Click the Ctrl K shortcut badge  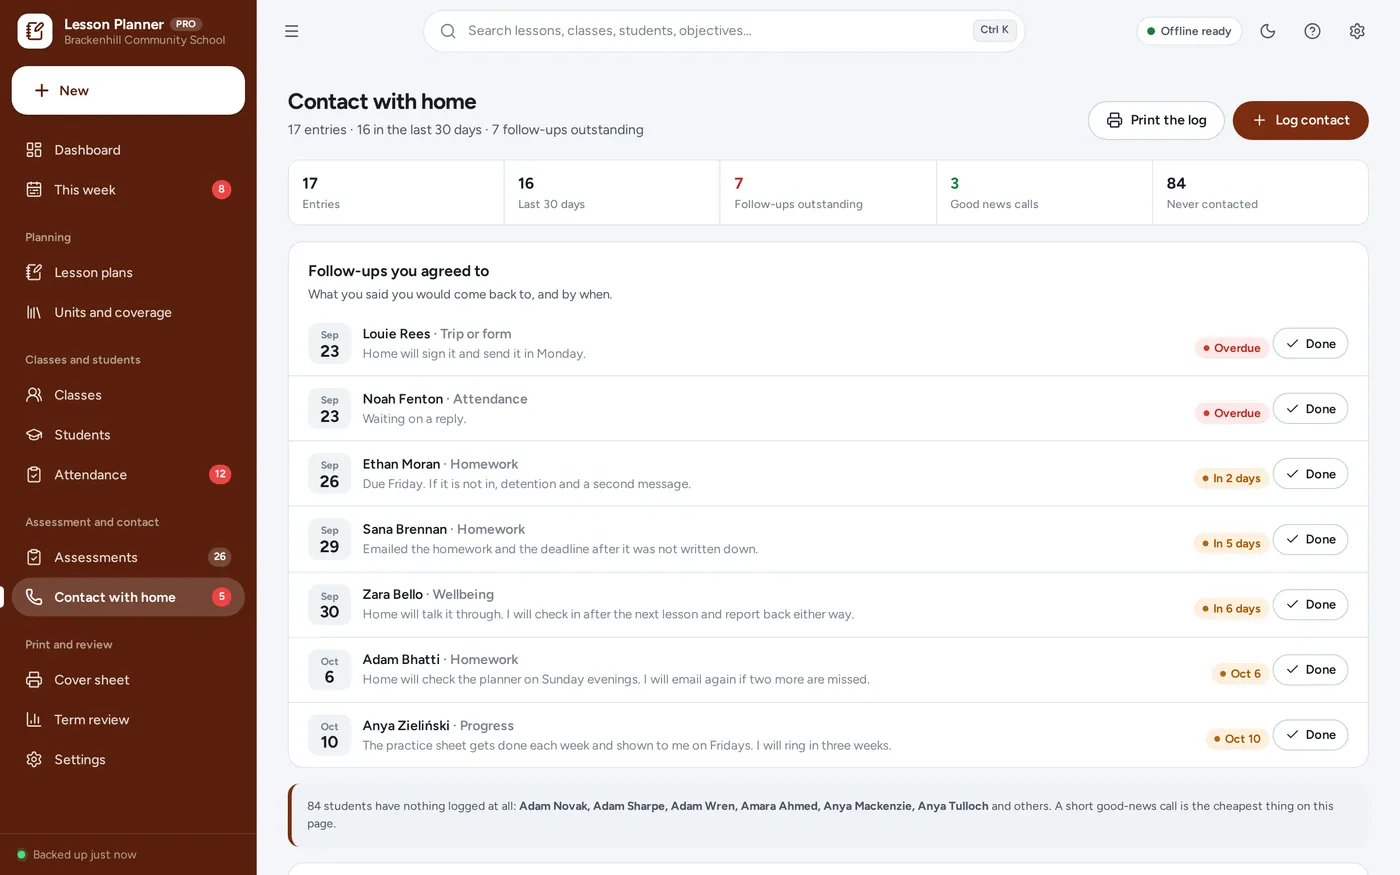(994, 30)
